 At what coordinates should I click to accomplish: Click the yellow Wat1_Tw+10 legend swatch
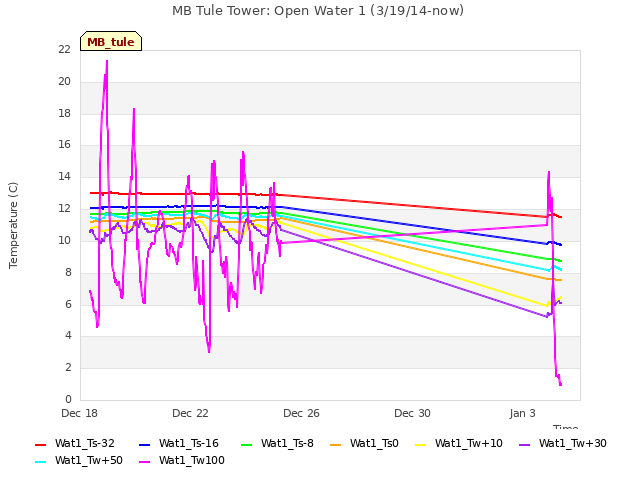(420, 444)
